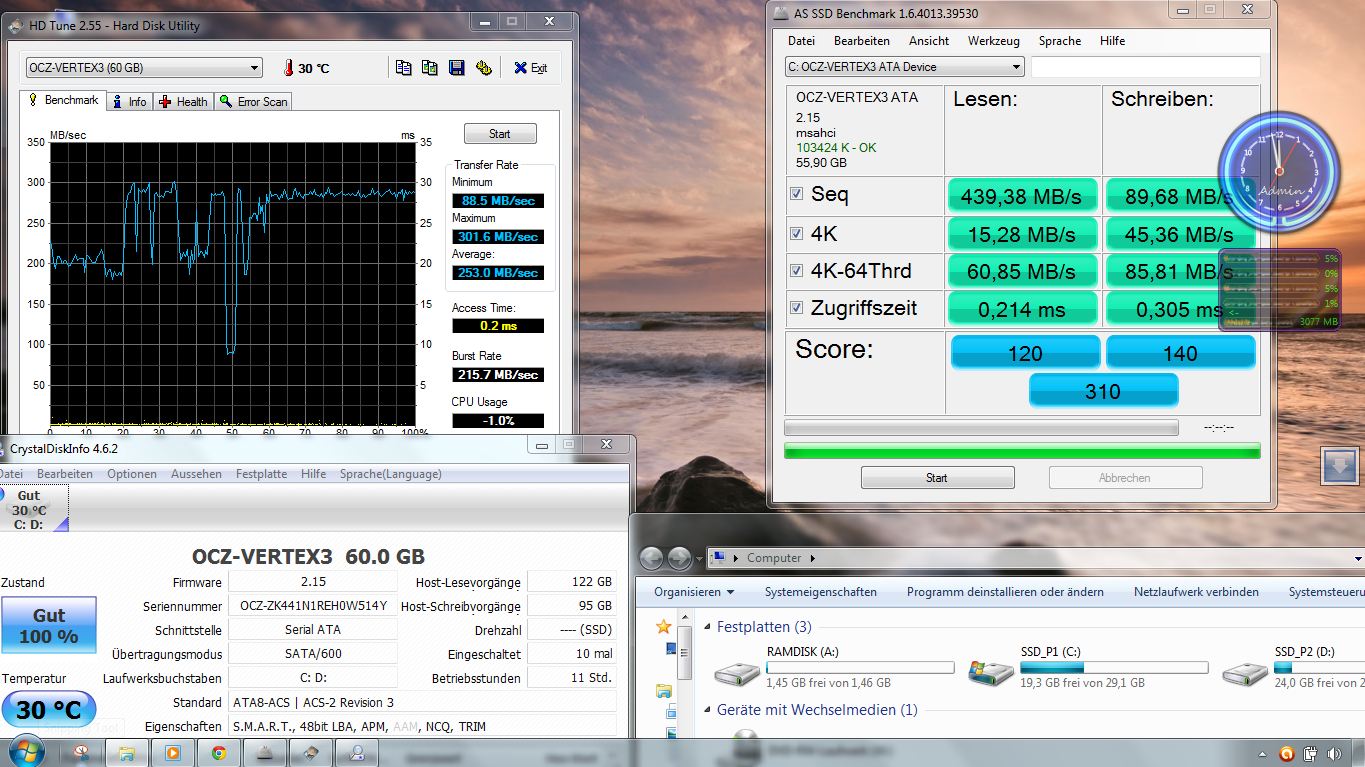The image size is (1365, 767).
Task: Click the Seq read result 439,38 MB/s
Action: (1022, 196)
